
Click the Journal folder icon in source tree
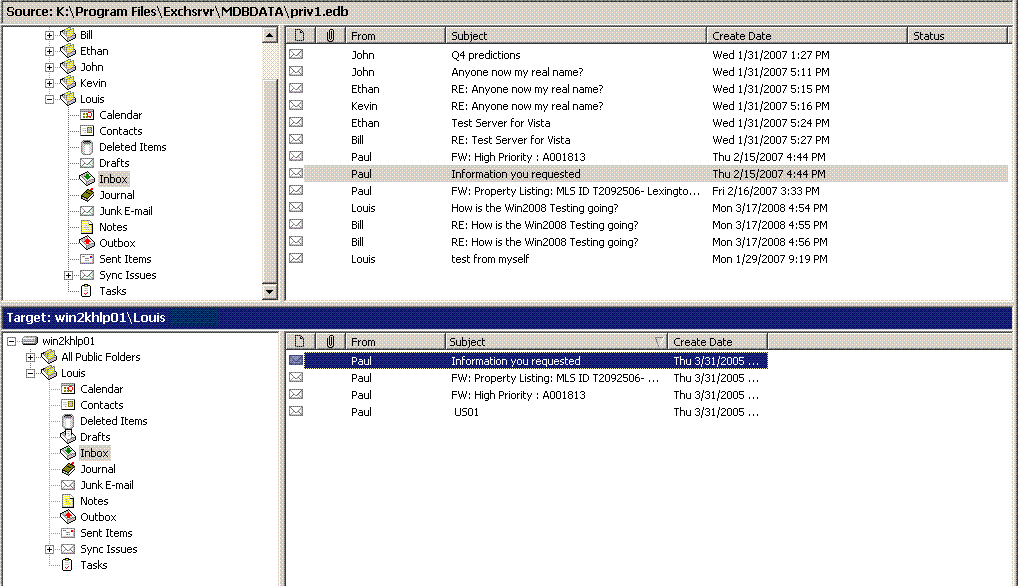(87, 195)
